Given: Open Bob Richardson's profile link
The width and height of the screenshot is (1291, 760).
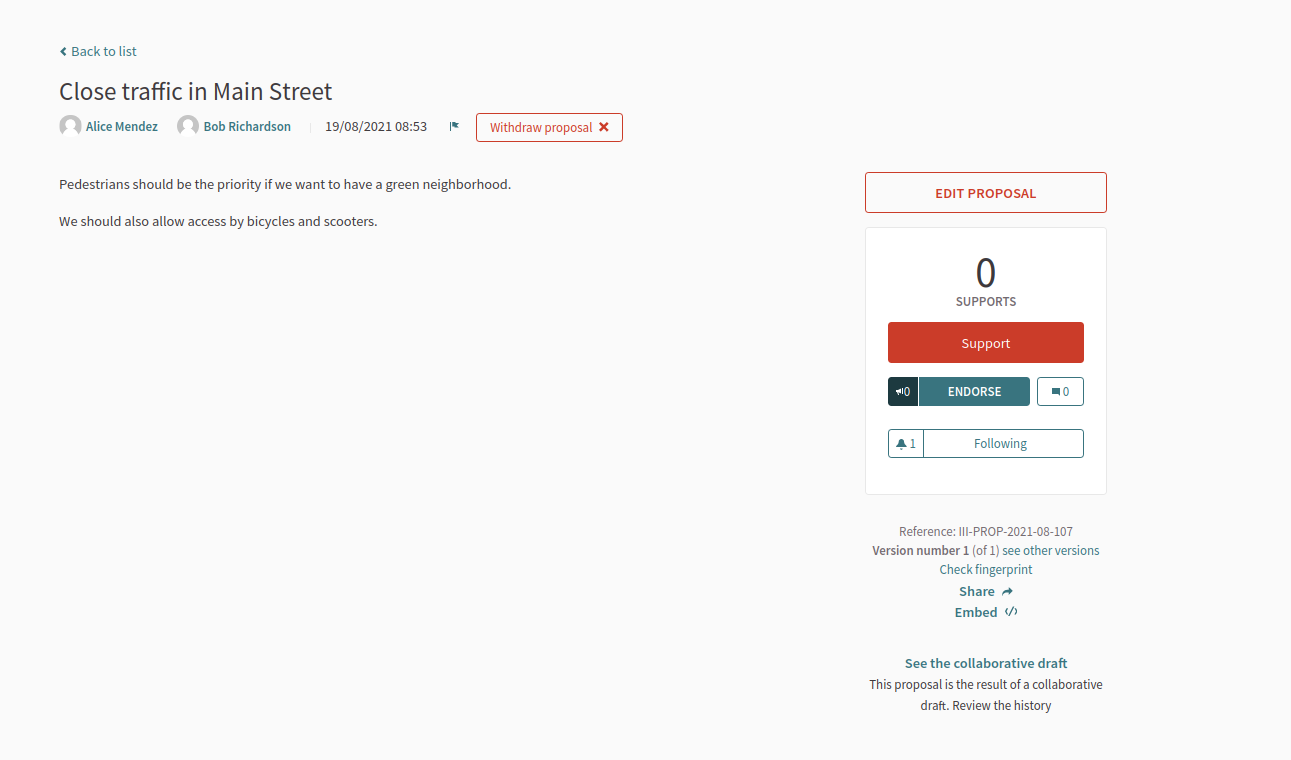Looking at the screenshot, I should pos(247,127).
